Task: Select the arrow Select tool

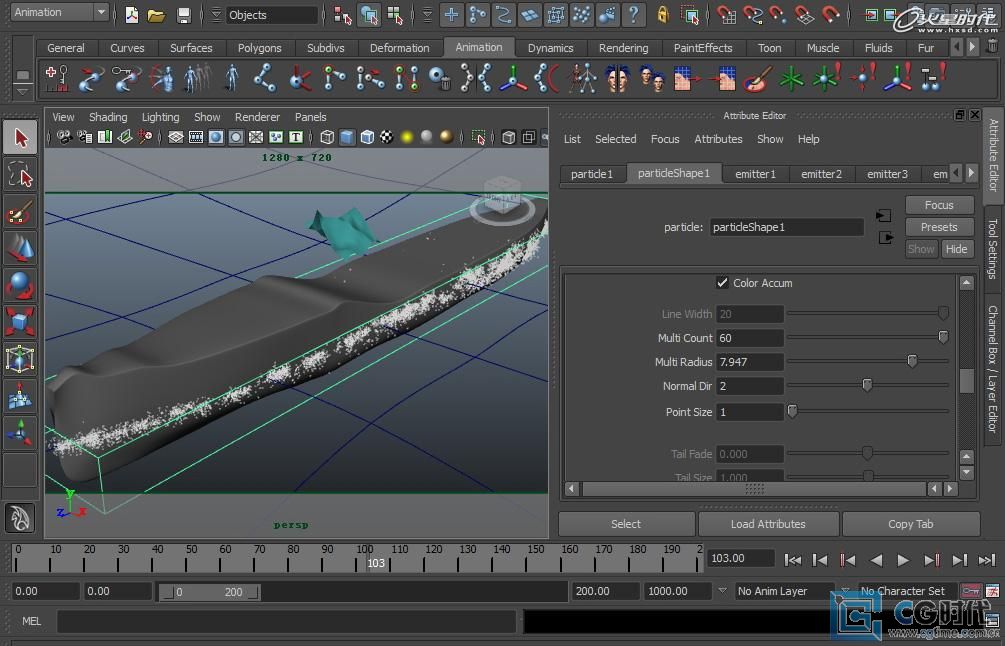Action: coord(21,138)
